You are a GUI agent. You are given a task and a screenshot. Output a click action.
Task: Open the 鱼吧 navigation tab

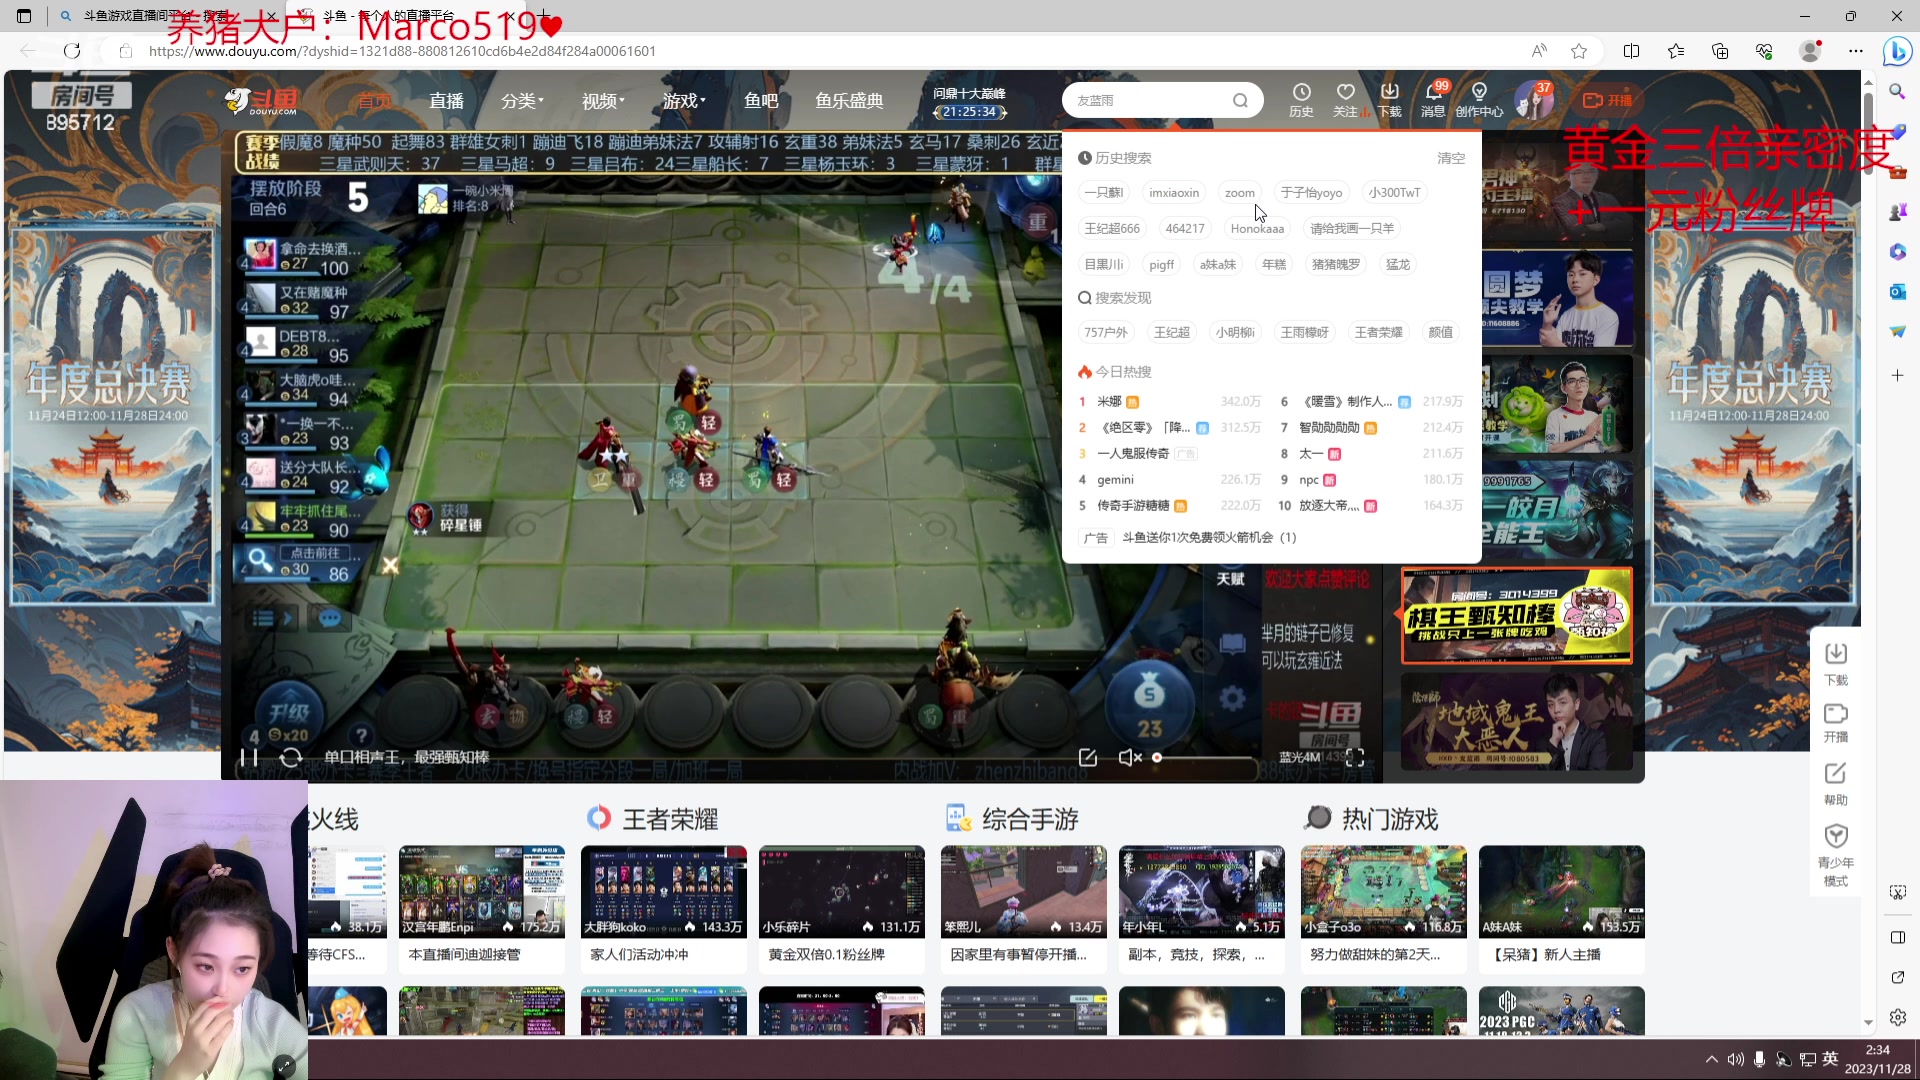(761, 101)
